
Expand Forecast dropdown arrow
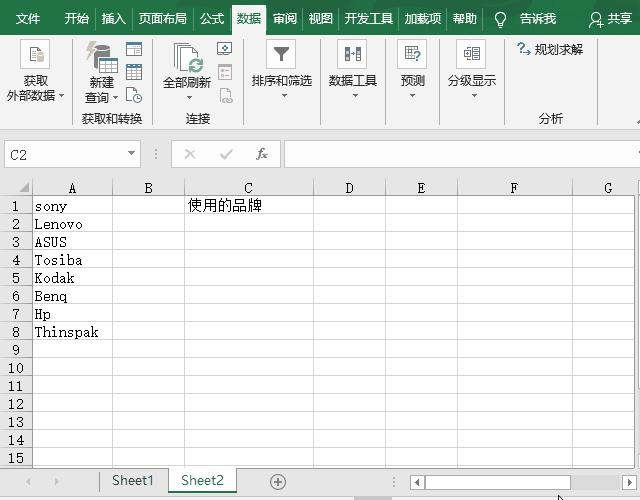tap(413, 96)
